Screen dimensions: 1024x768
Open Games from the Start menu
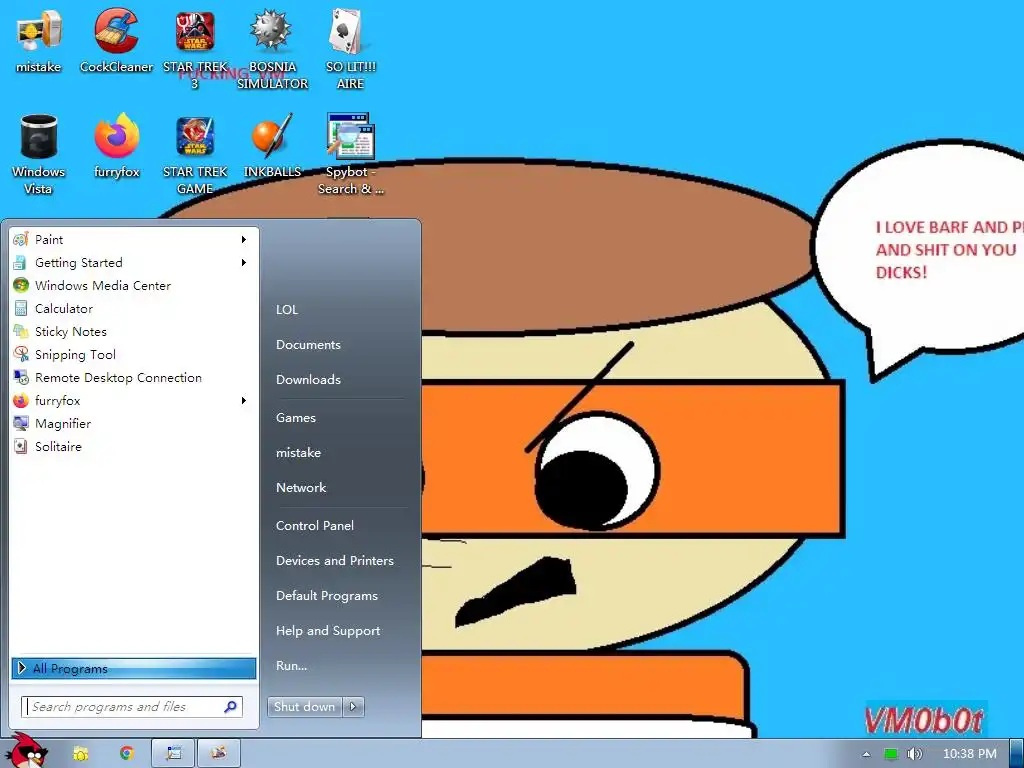coord(296,418)
